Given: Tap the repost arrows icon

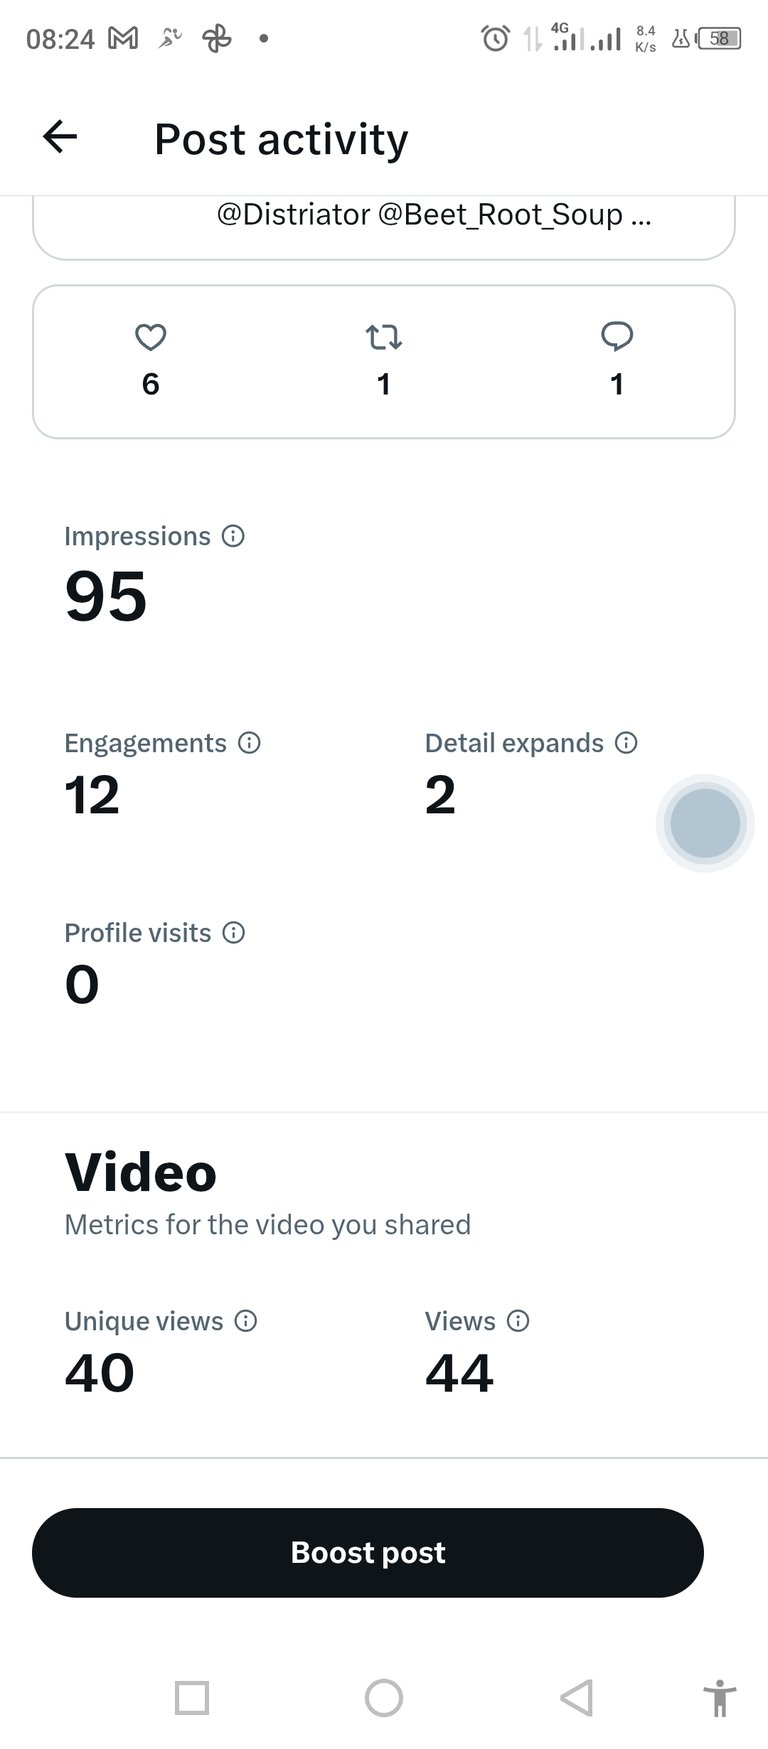Looking at the screenshot, I should point(384,337).
